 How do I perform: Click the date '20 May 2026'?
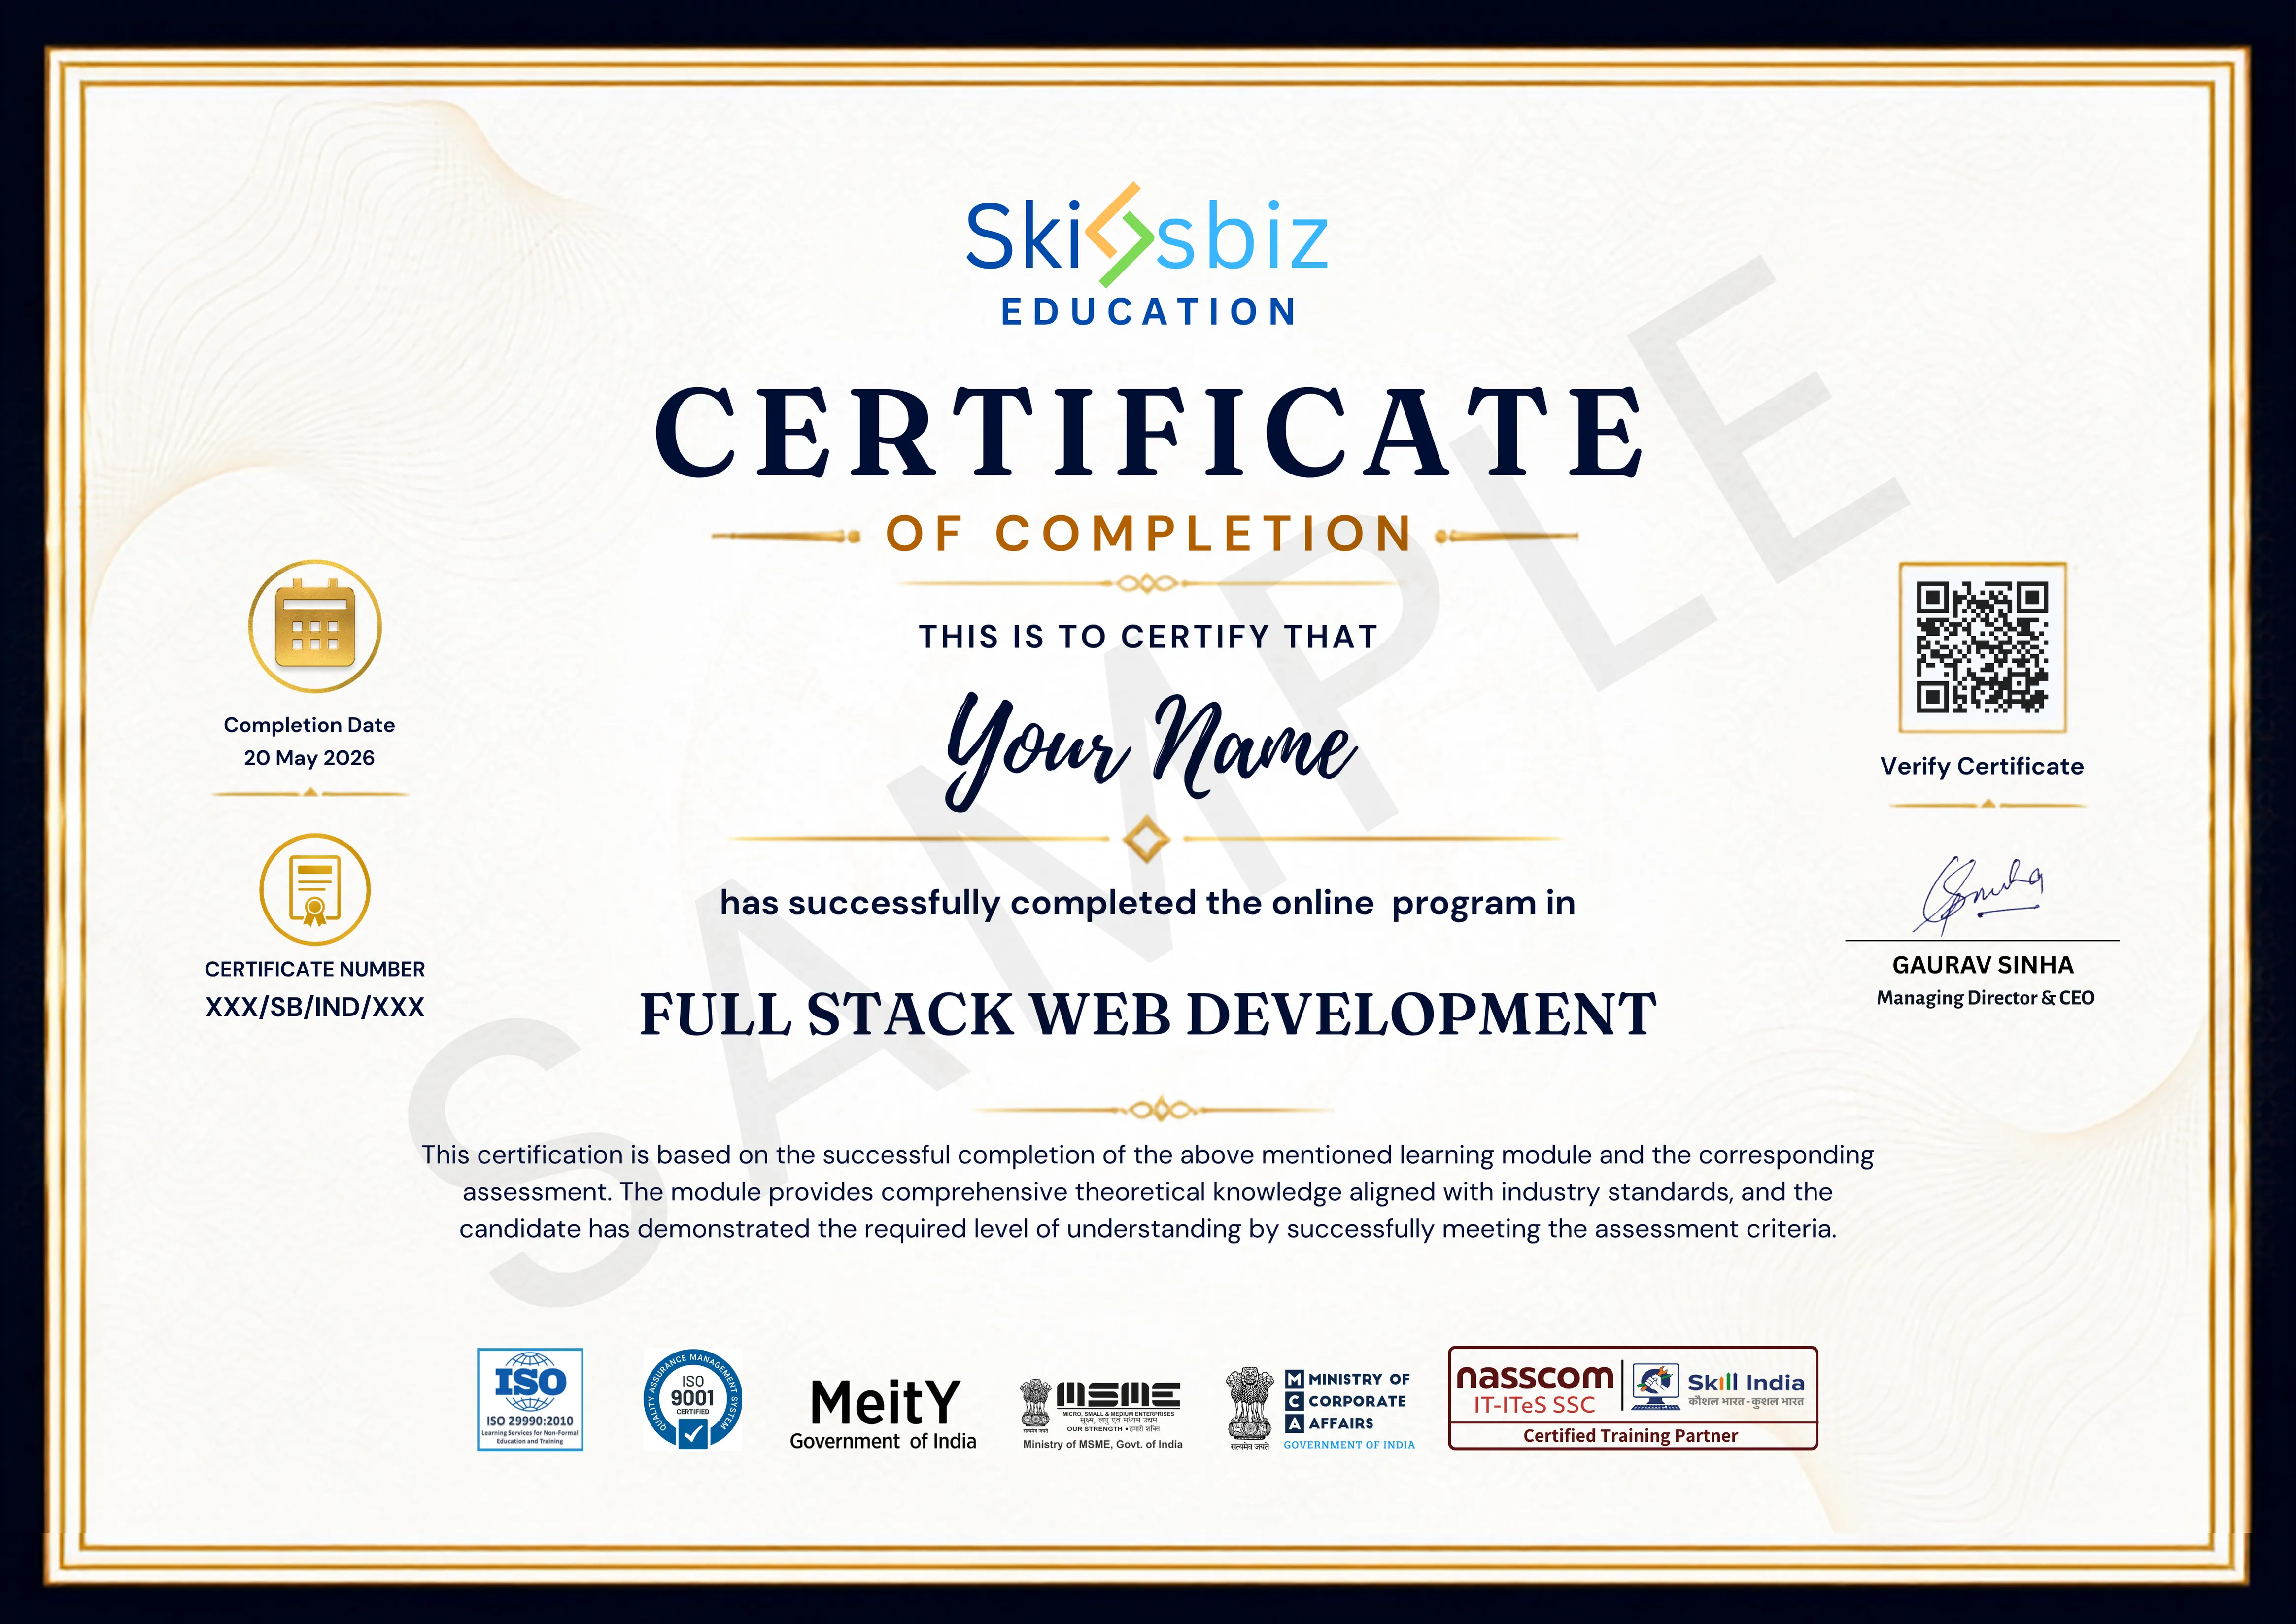(309, 758)
